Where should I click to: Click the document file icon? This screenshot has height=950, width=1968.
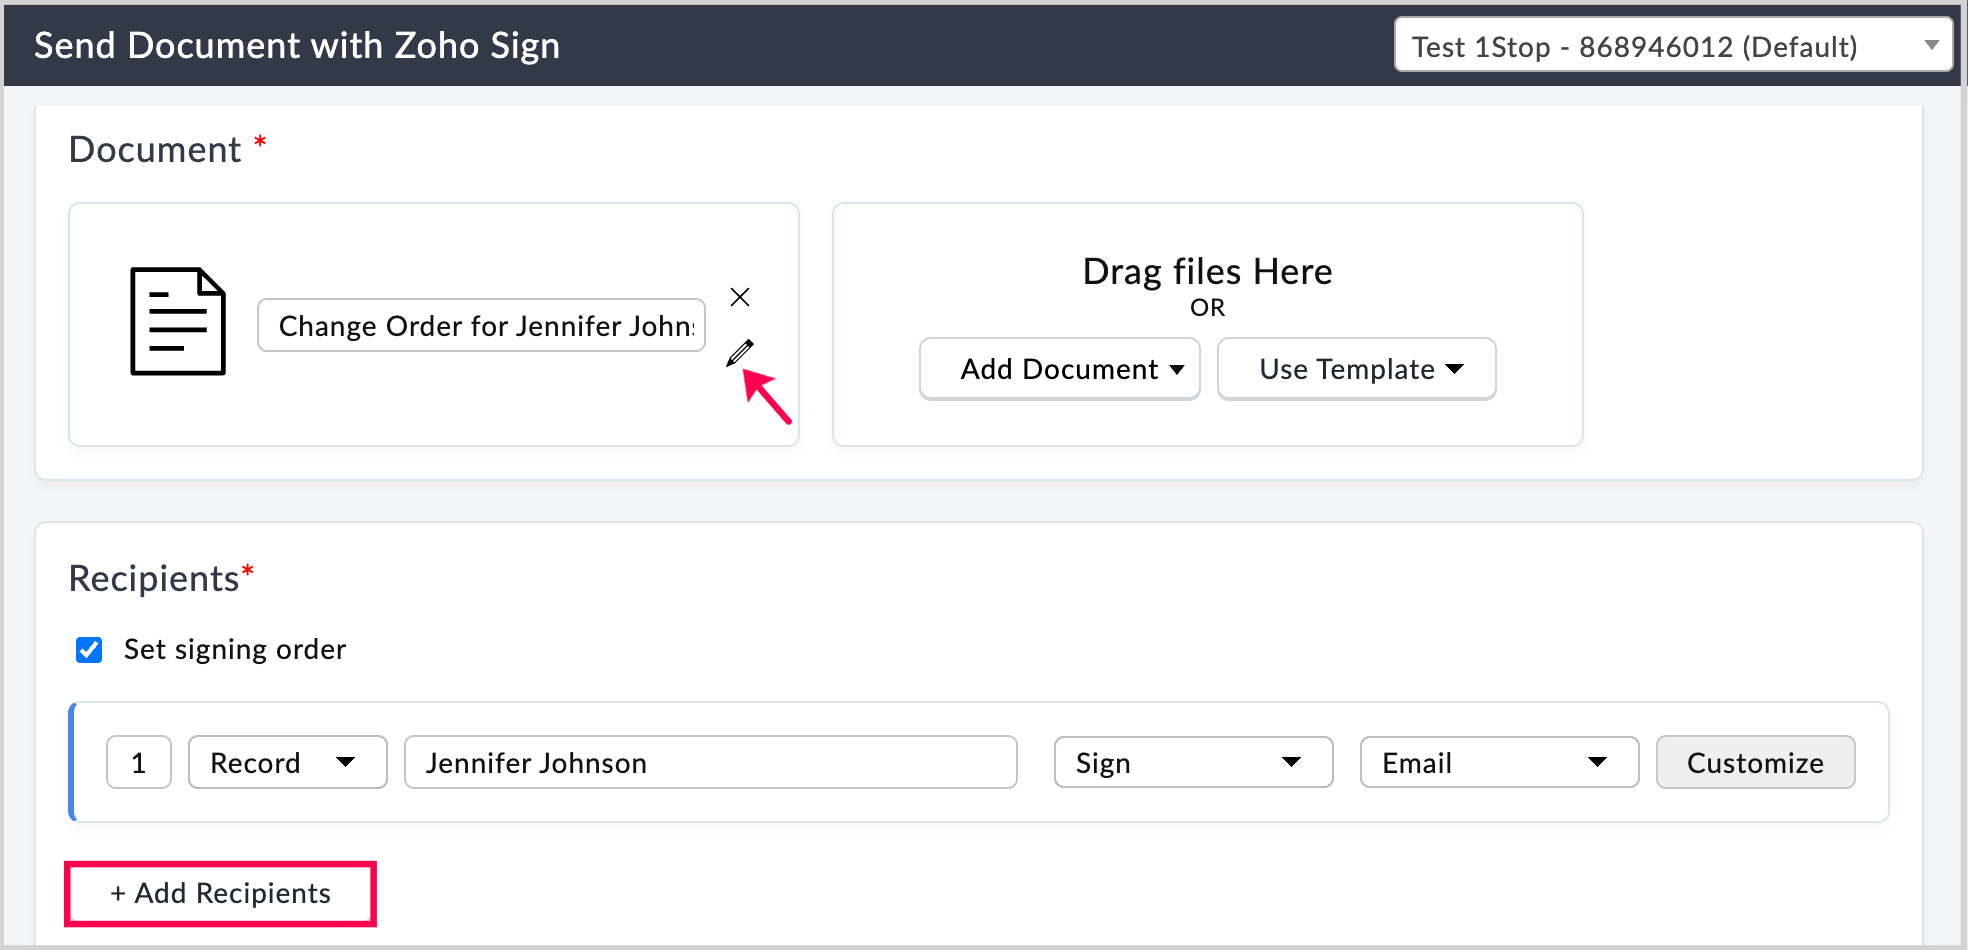click(x=178, y=321)
